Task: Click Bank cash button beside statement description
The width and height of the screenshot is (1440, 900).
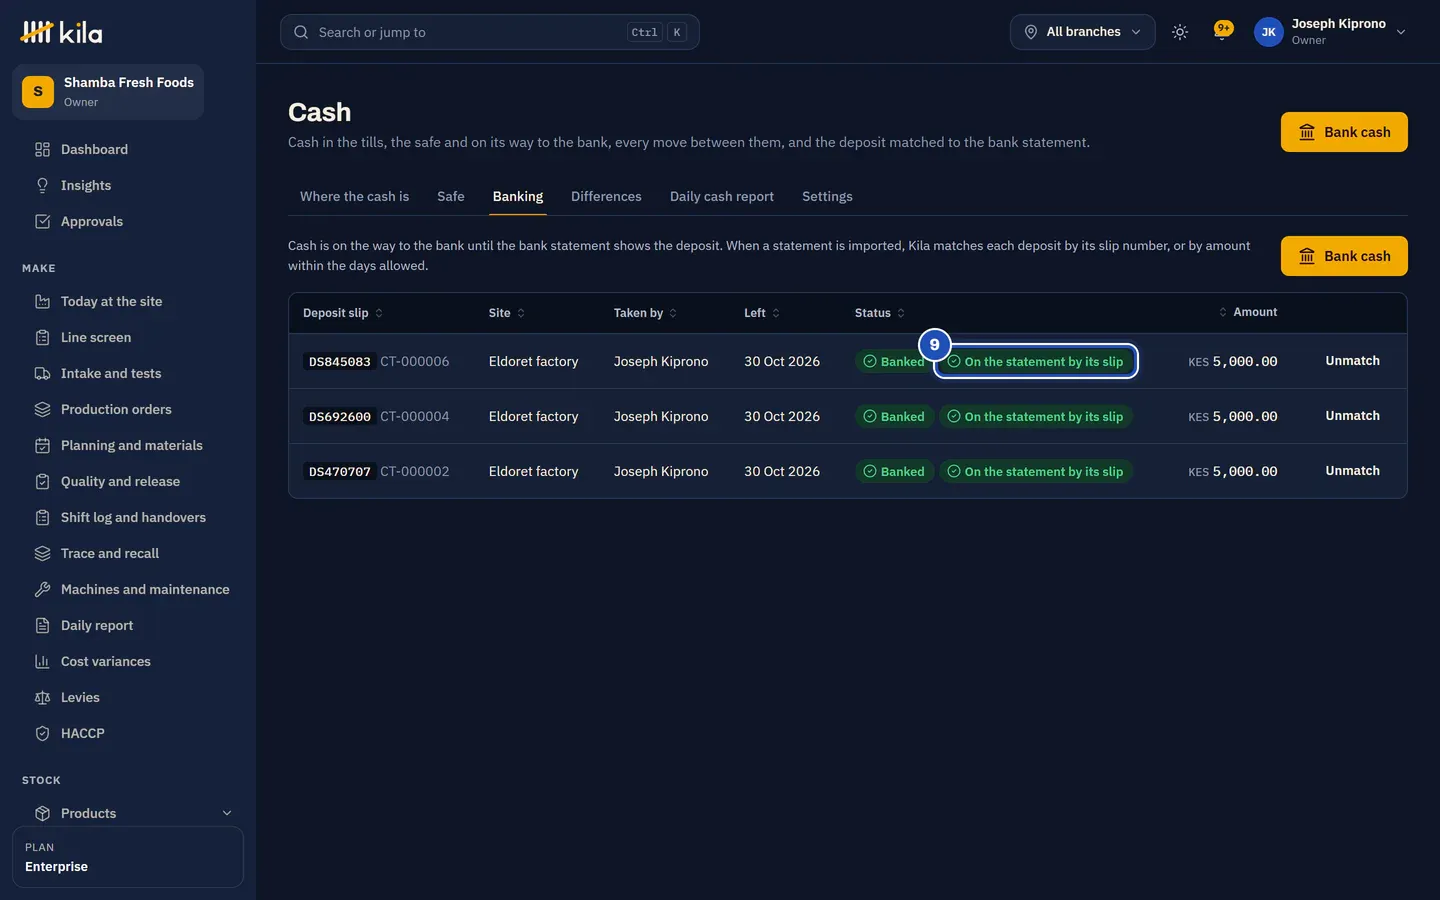Action: (1344, 256)
